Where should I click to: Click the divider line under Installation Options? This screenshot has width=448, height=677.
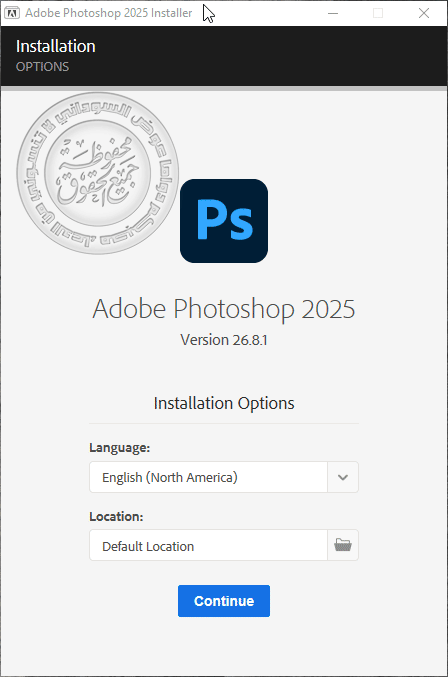point(224,424)
